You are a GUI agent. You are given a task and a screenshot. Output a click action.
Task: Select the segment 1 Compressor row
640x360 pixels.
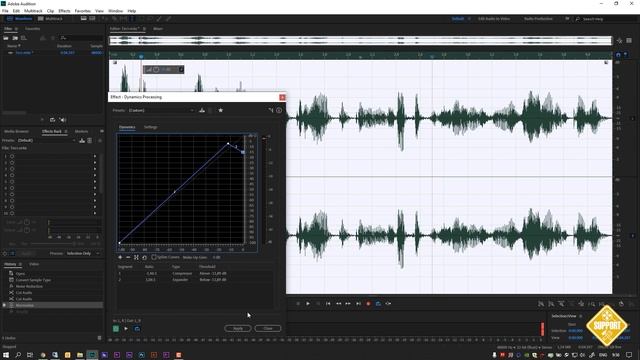tap(195, 273)
